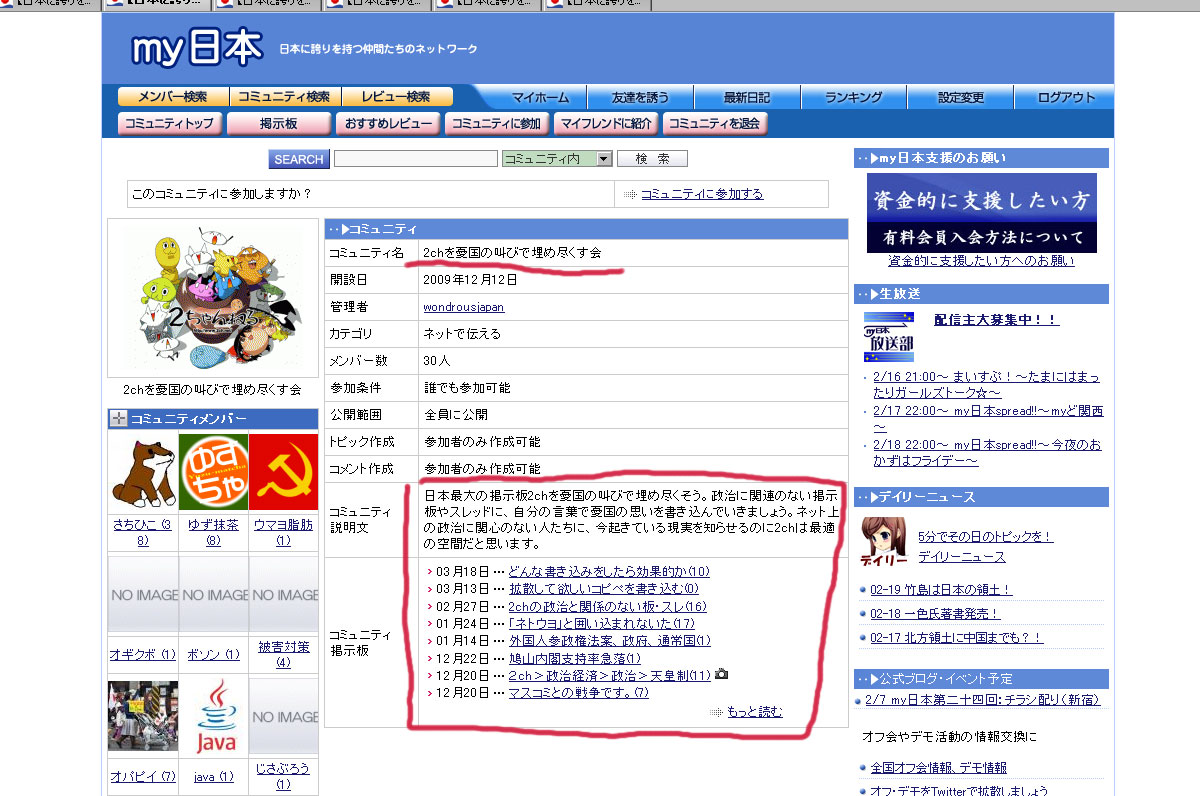Open the さちひこ dog avatar
Viewport: 1200px width, 796px height.
143,472
